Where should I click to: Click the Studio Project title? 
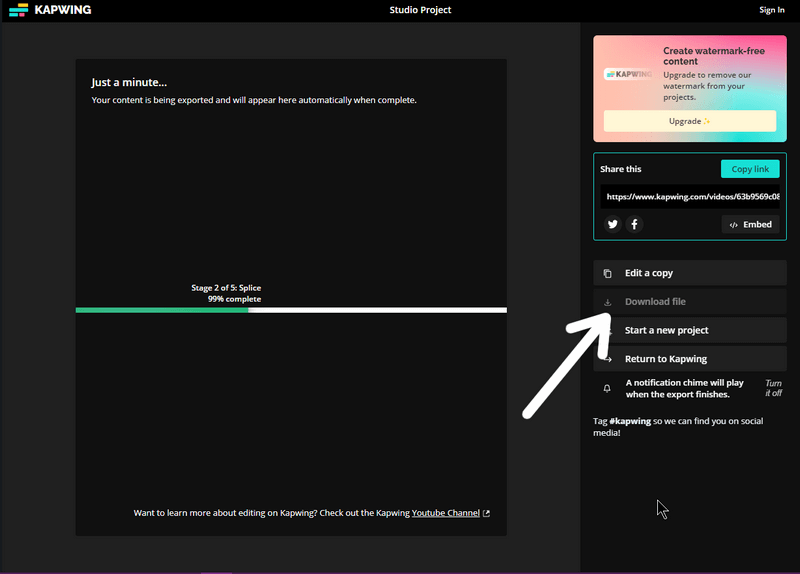pyautogui.click(x=420, y=10)
